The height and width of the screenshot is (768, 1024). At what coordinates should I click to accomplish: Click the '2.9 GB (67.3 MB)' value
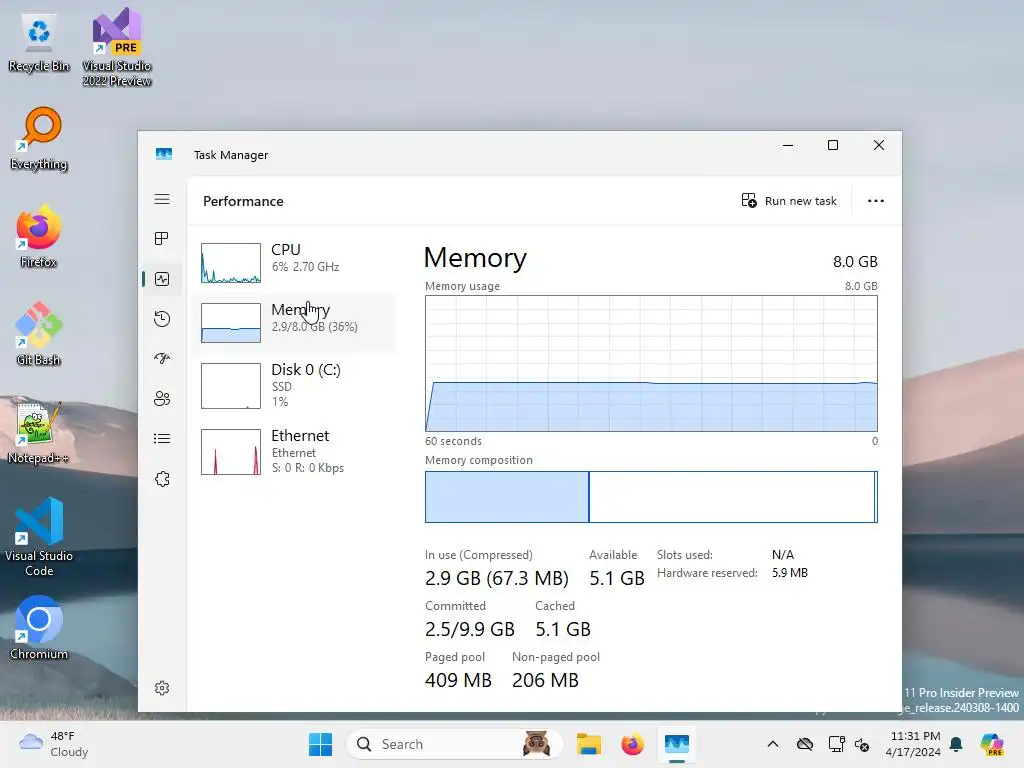click(x=497, y=578)
